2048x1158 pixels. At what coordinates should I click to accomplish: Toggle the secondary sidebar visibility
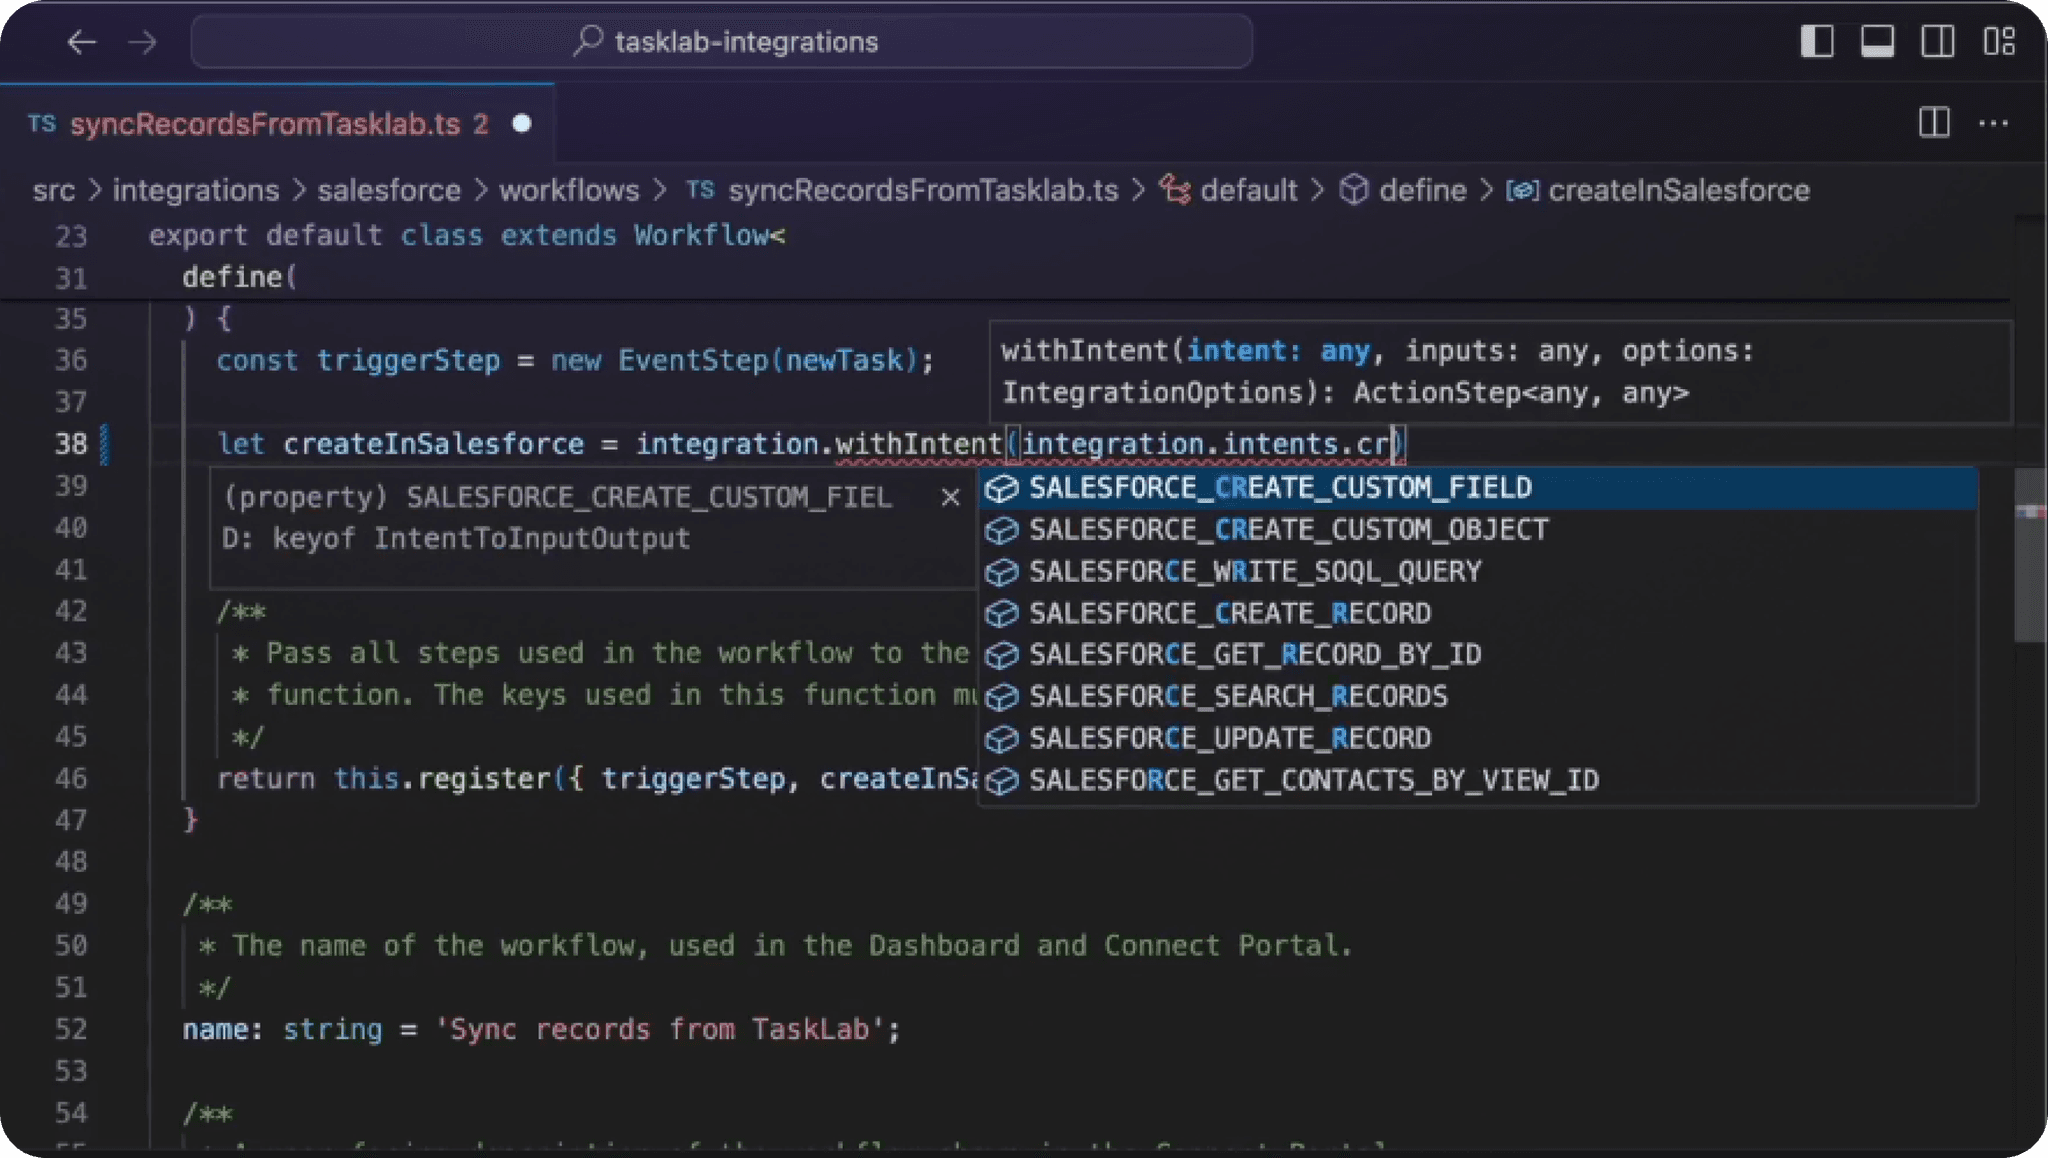(x=1937, y=42)
